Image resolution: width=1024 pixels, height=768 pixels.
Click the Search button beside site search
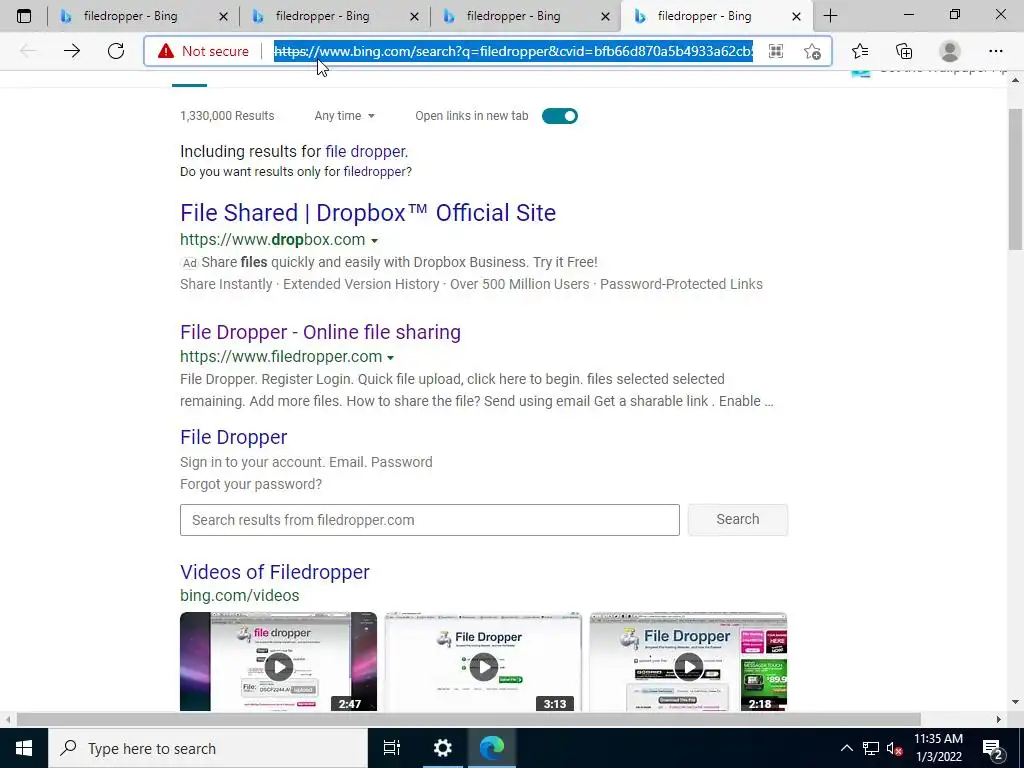point(737,519)
